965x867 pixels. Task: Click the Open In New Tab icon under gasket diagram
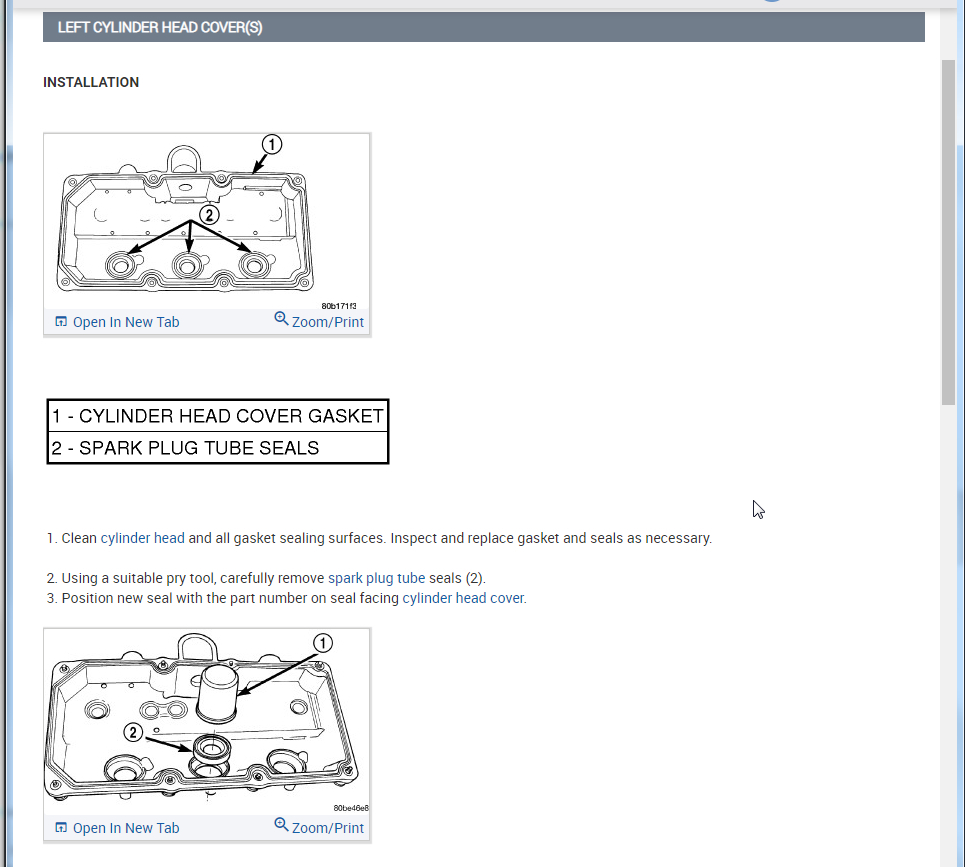pos(61,322)
